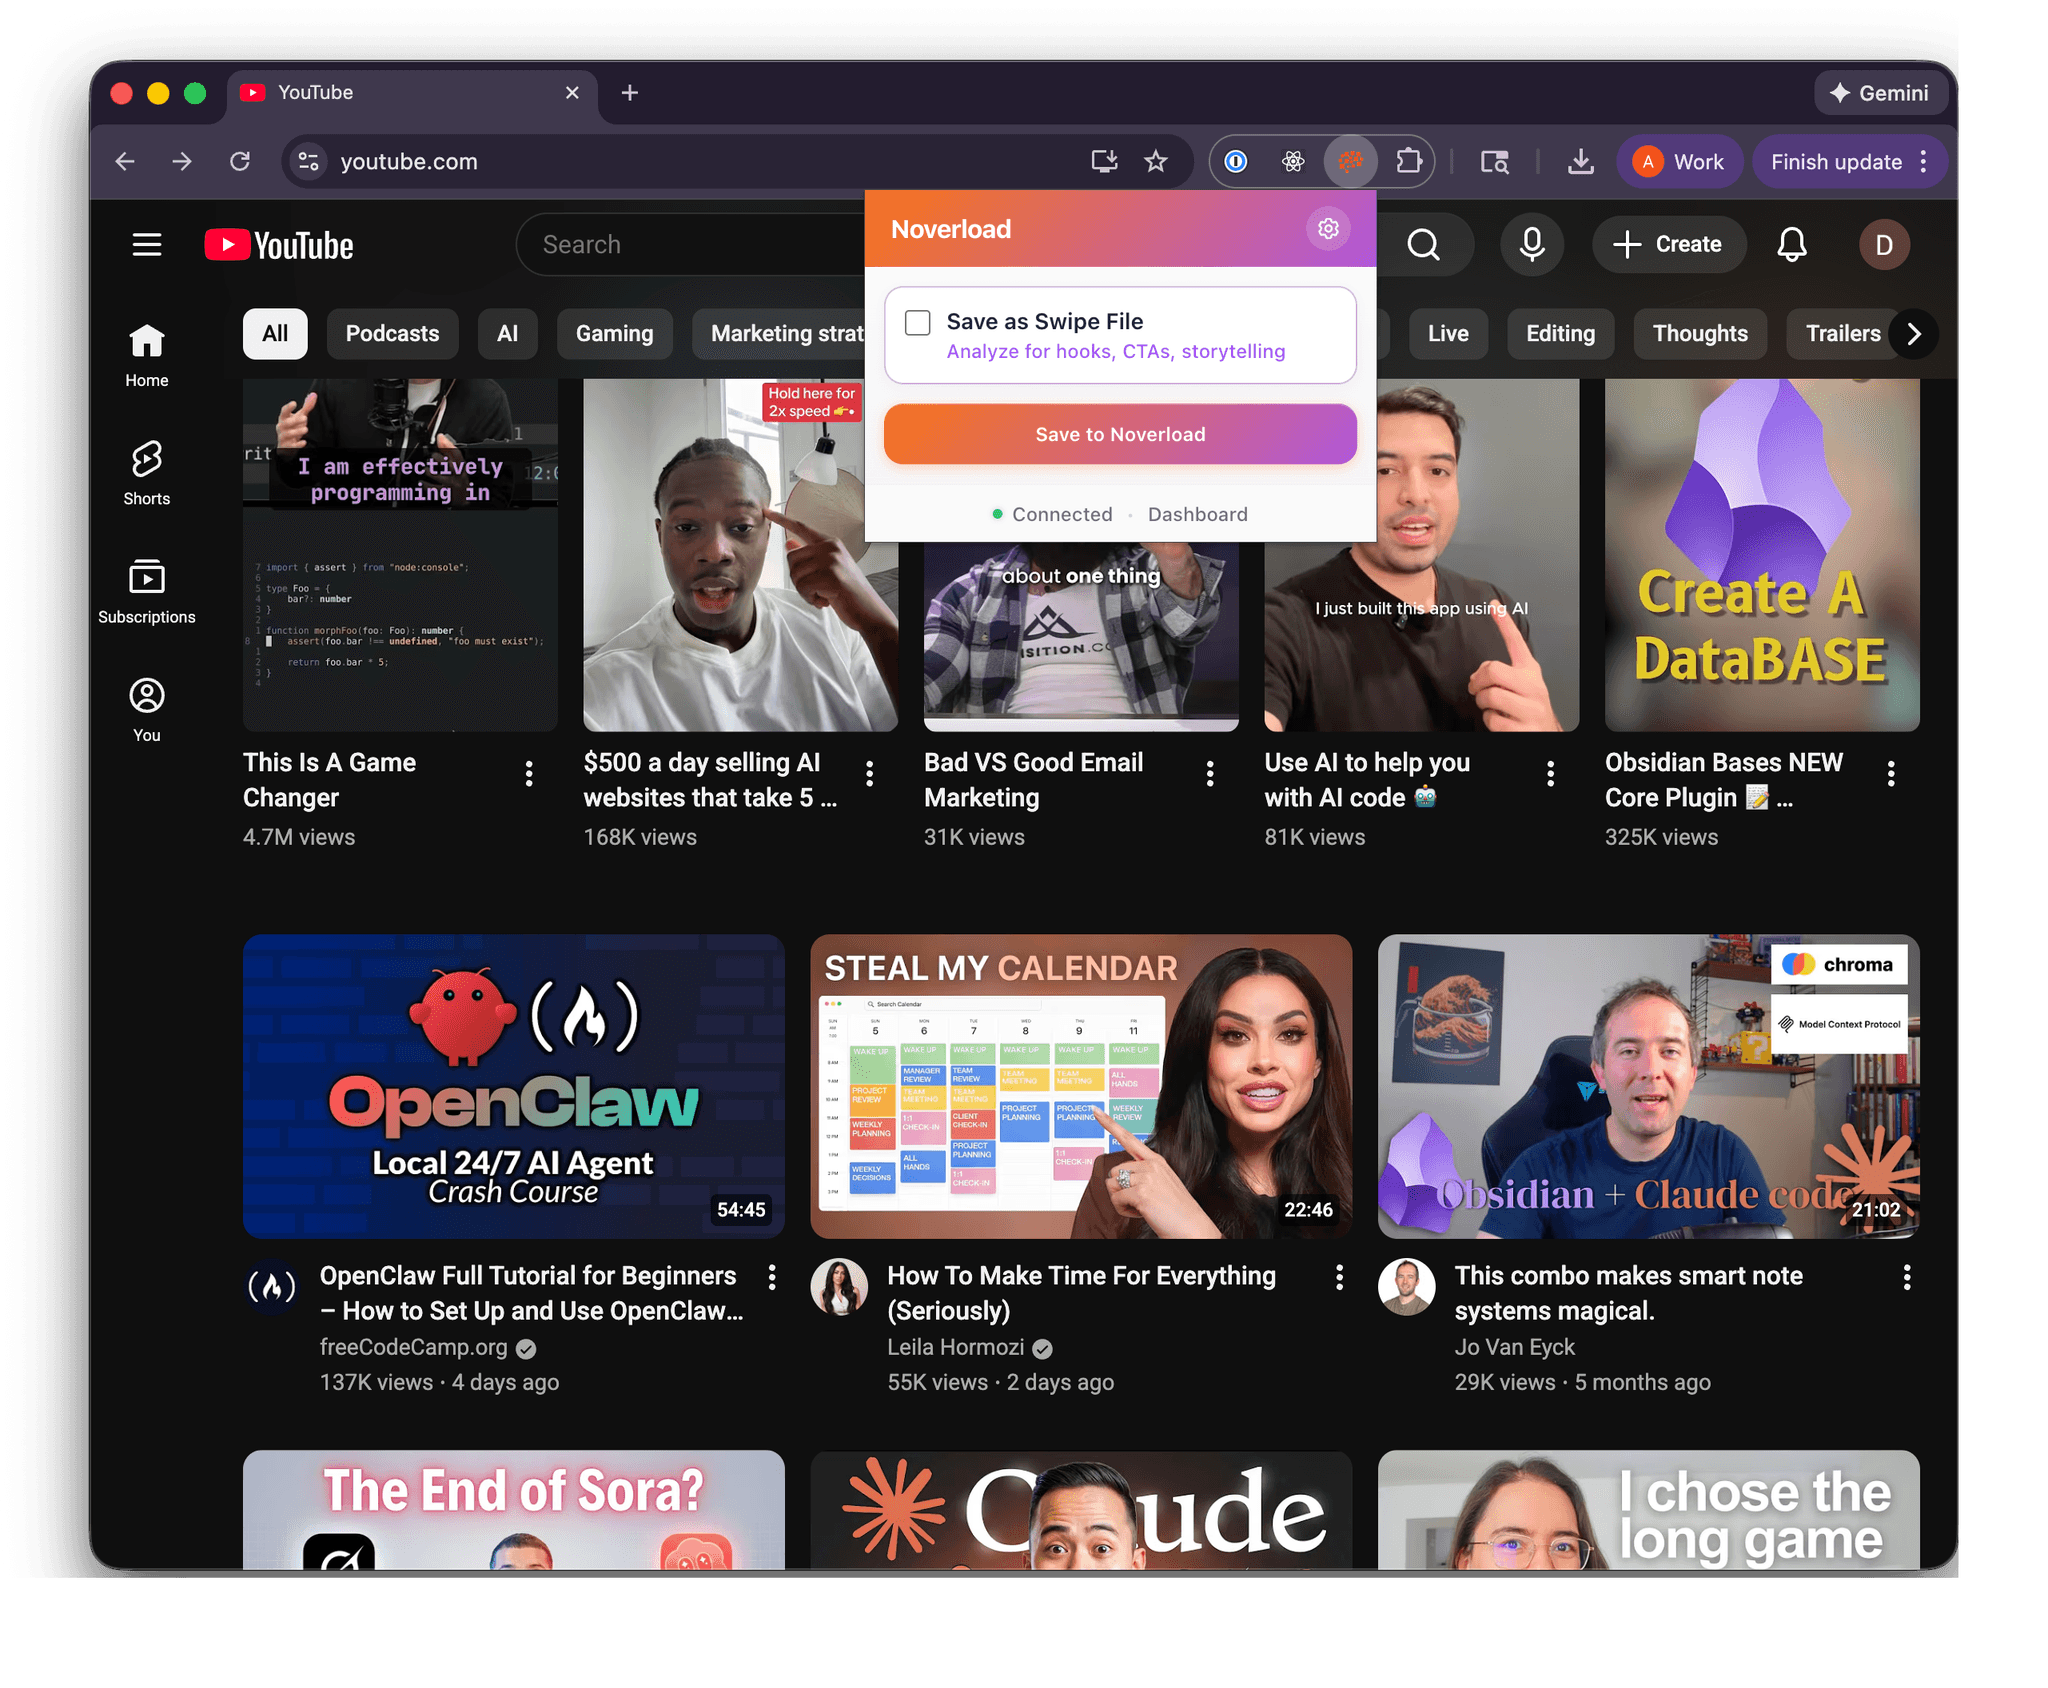The width and height of the screenshot is (2048, 1688).
Task: Open the Create A DataBASE Short thumbnail
Action: pos(1762,555)
